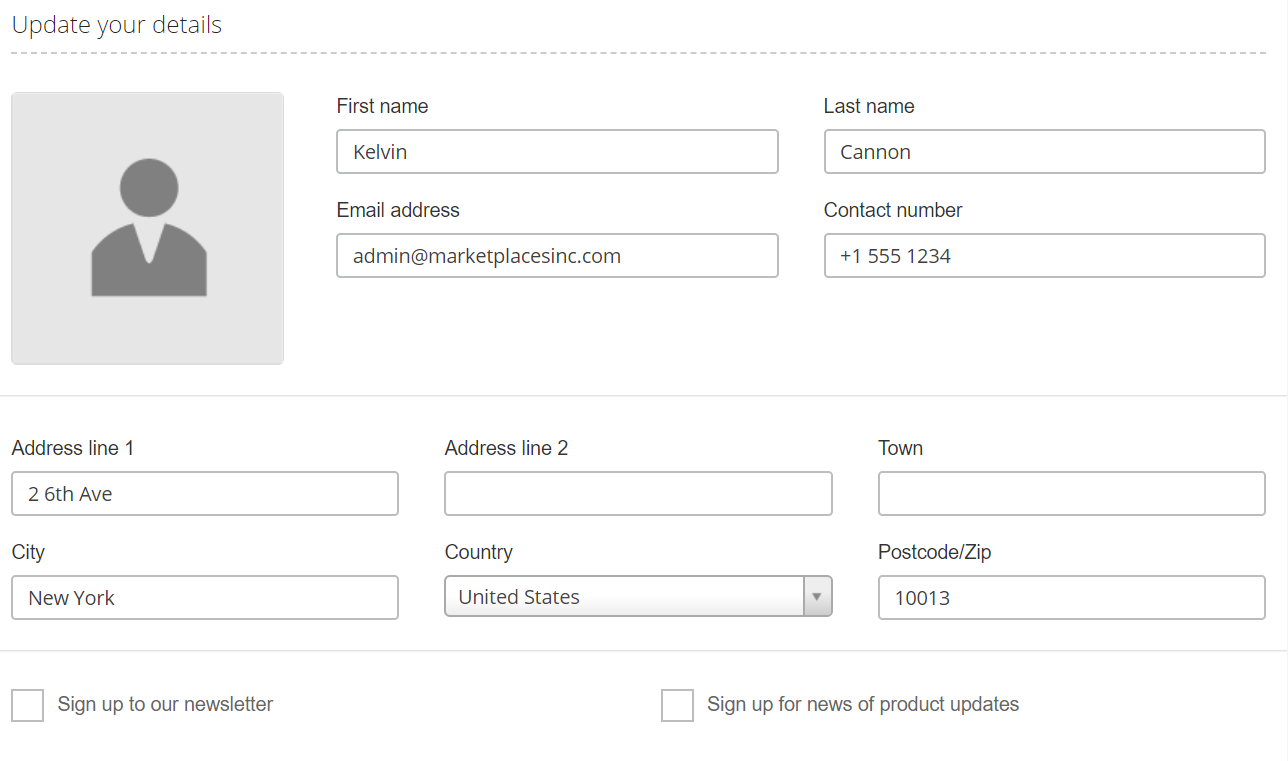Screen dimensions: 1288x761
Task: Click the Update your details heading
Action: (x=117, y=24)
